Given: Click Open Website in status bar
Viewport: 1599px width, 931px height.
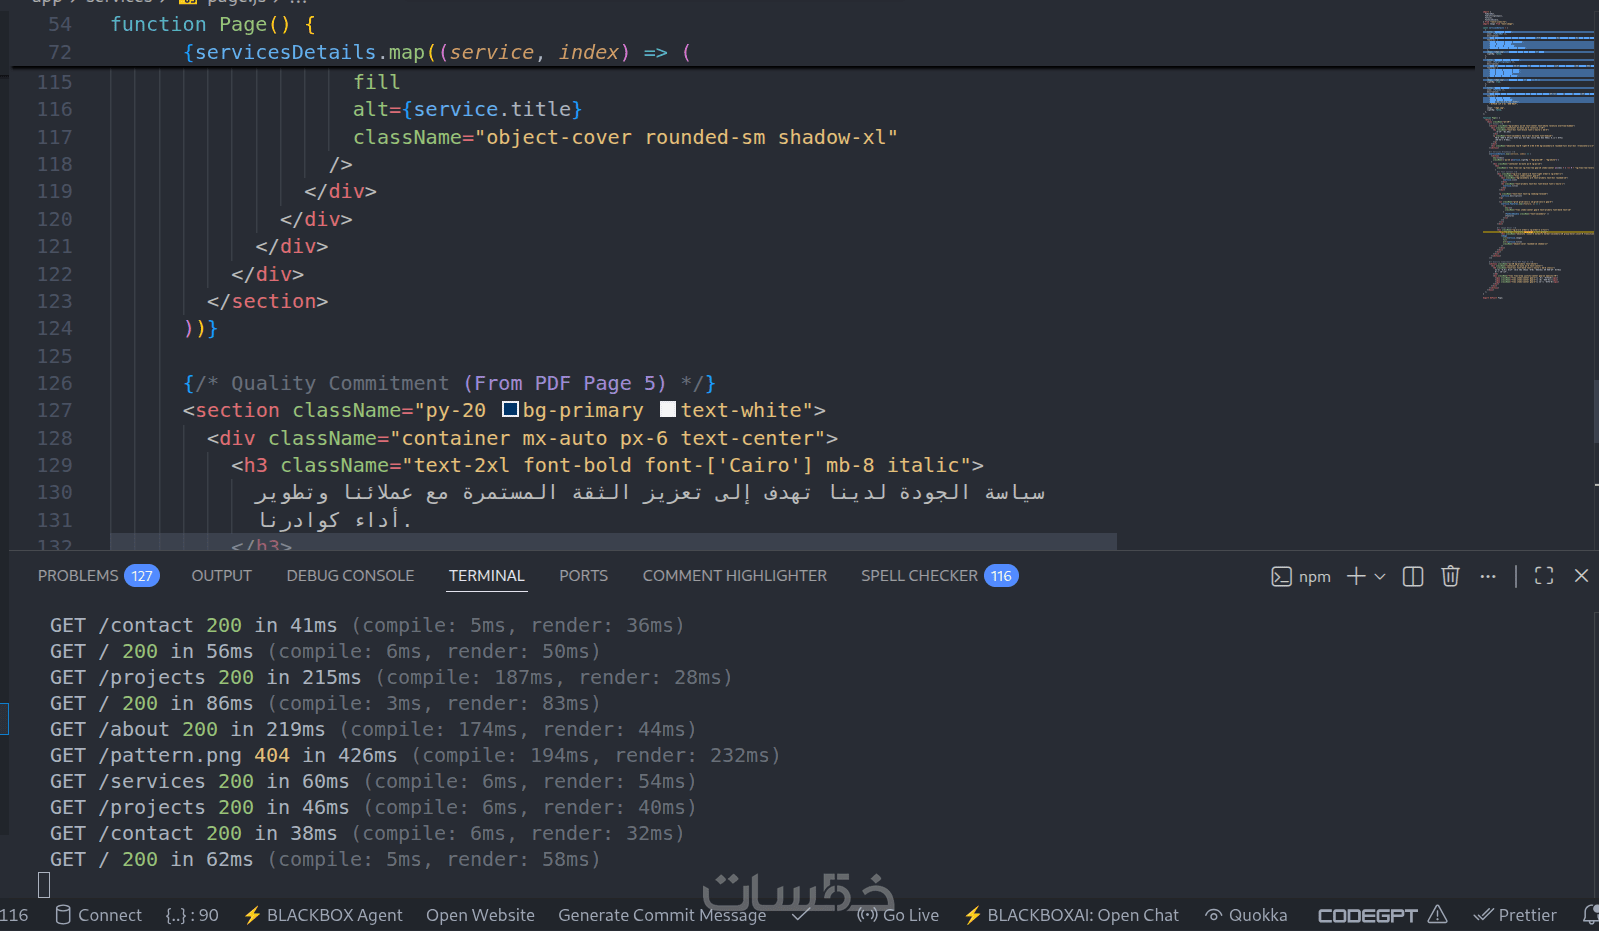Looking at the screenshot, I should pos(480,915).
